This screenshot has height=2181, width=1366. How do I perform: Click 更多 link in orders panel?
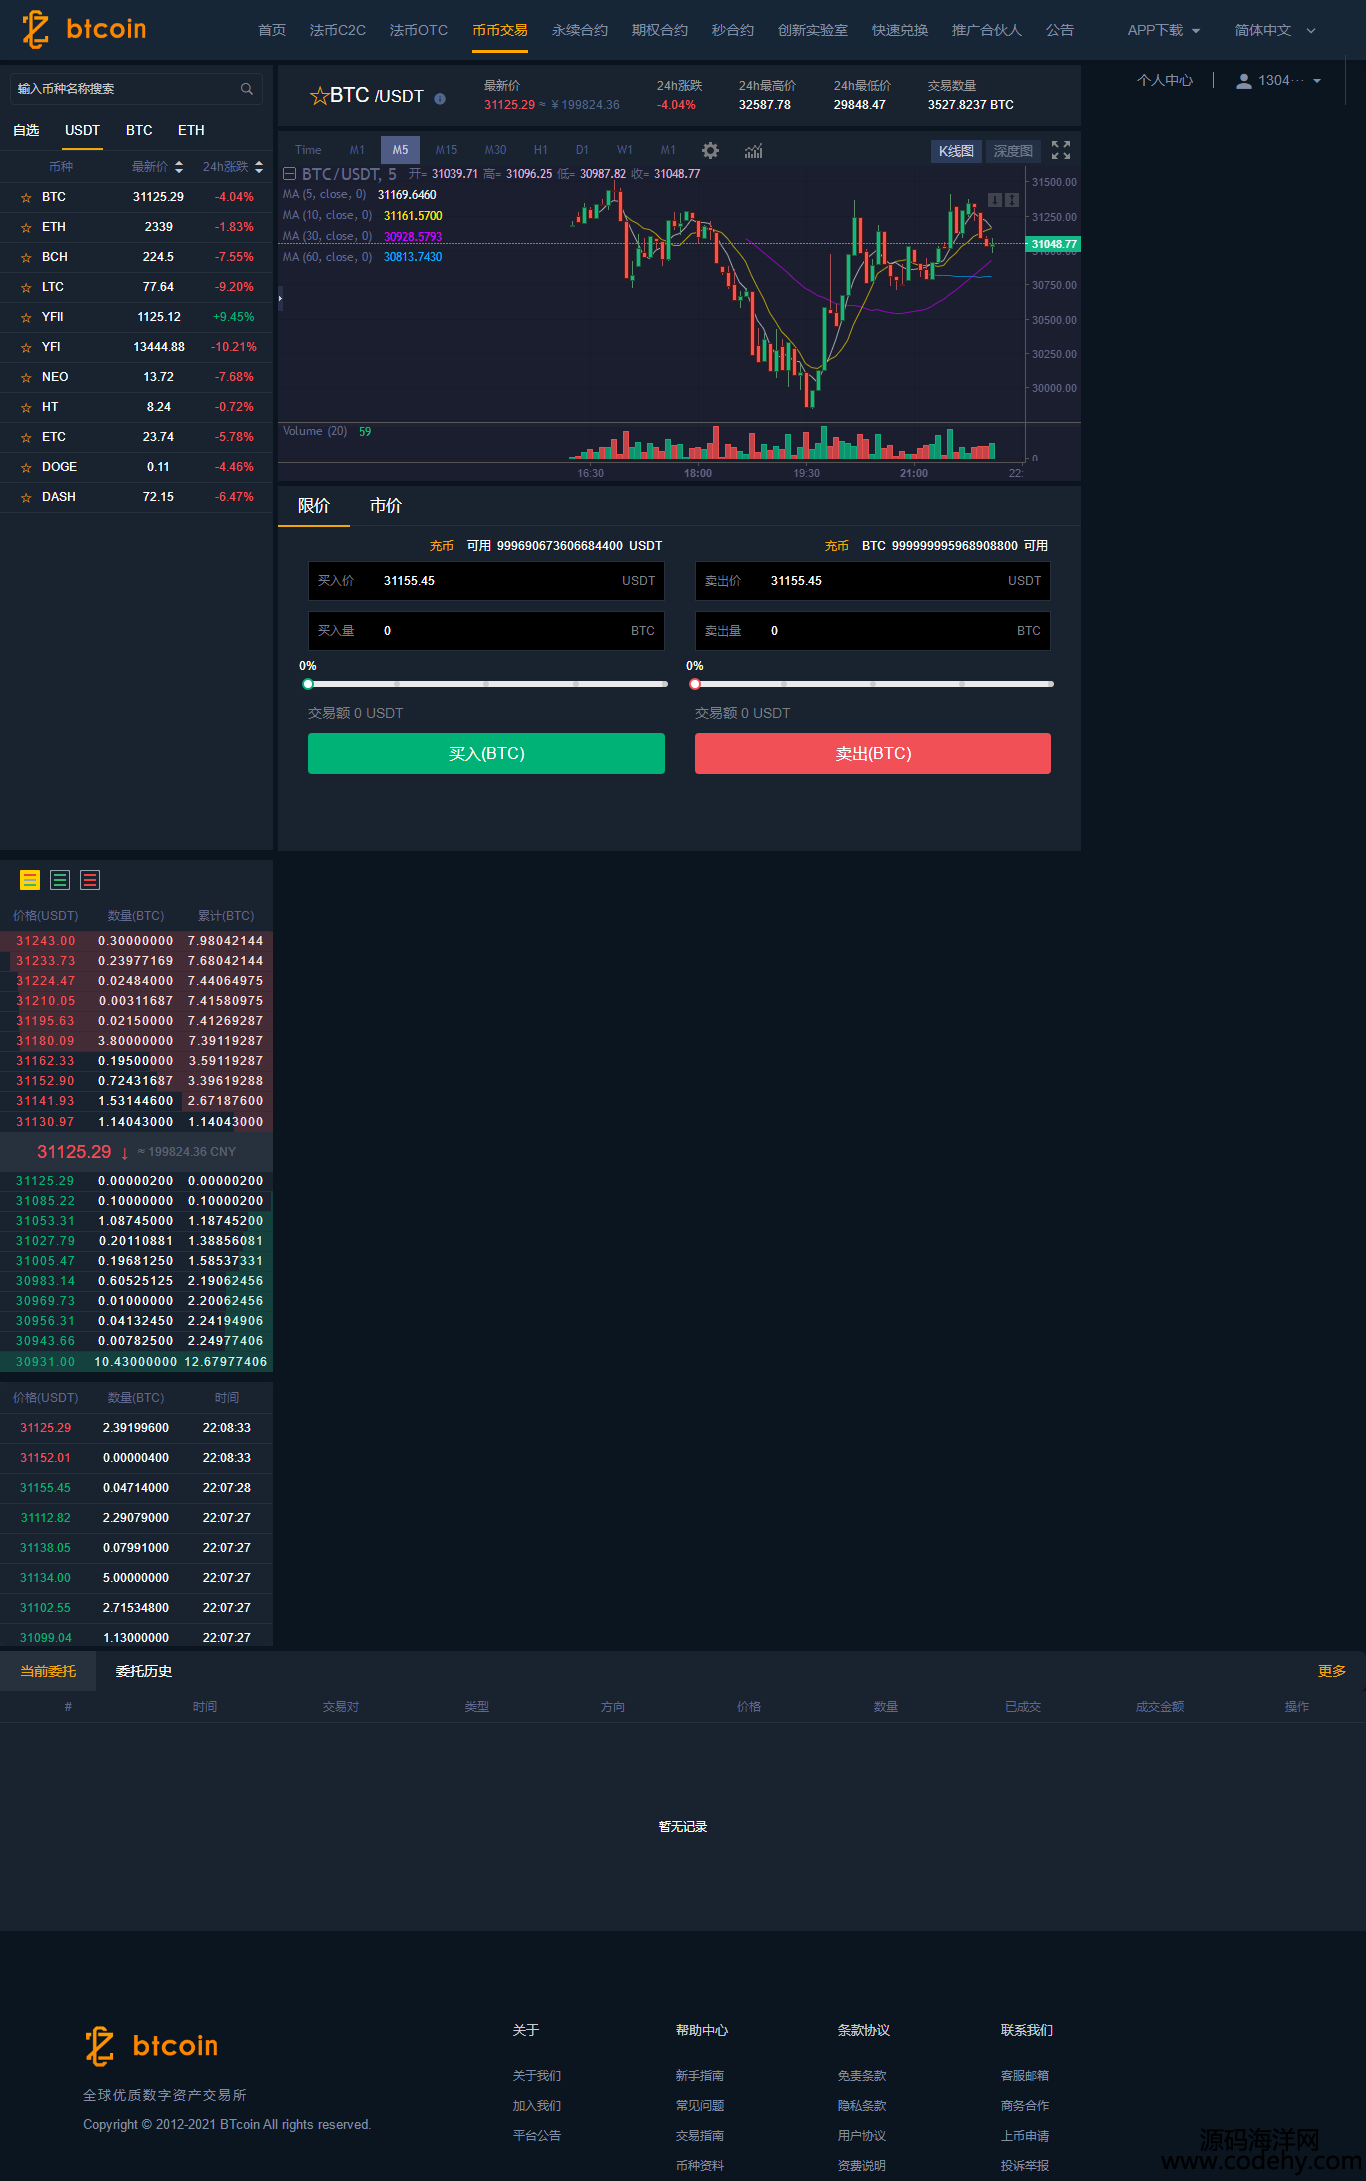1332,1671
